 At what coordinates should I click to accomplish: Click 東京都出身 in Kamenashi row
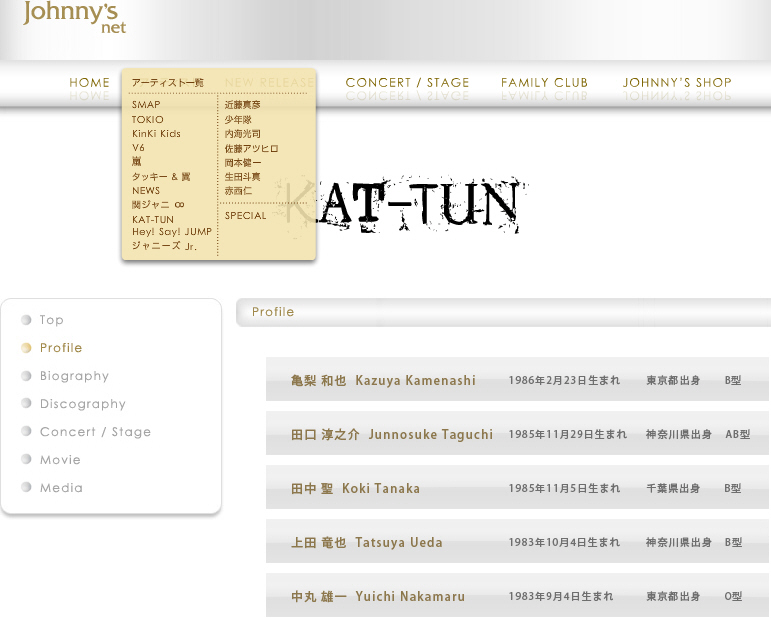point(673,381)
